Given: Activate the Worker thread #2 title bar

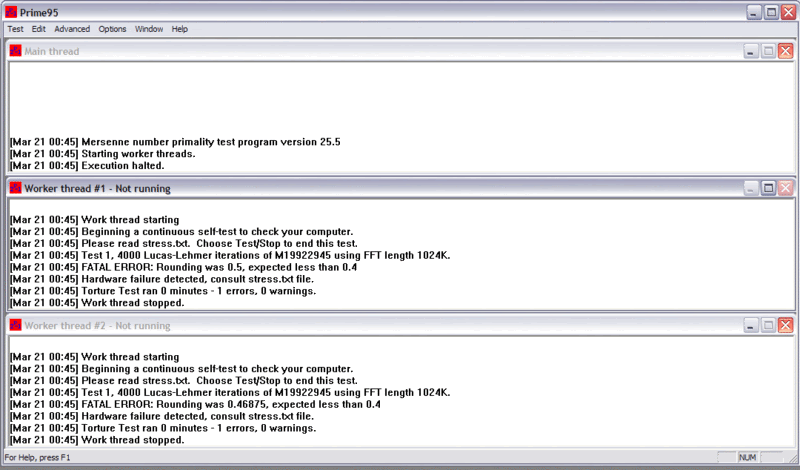Looking at the screenshot, I should pos(400,325).
